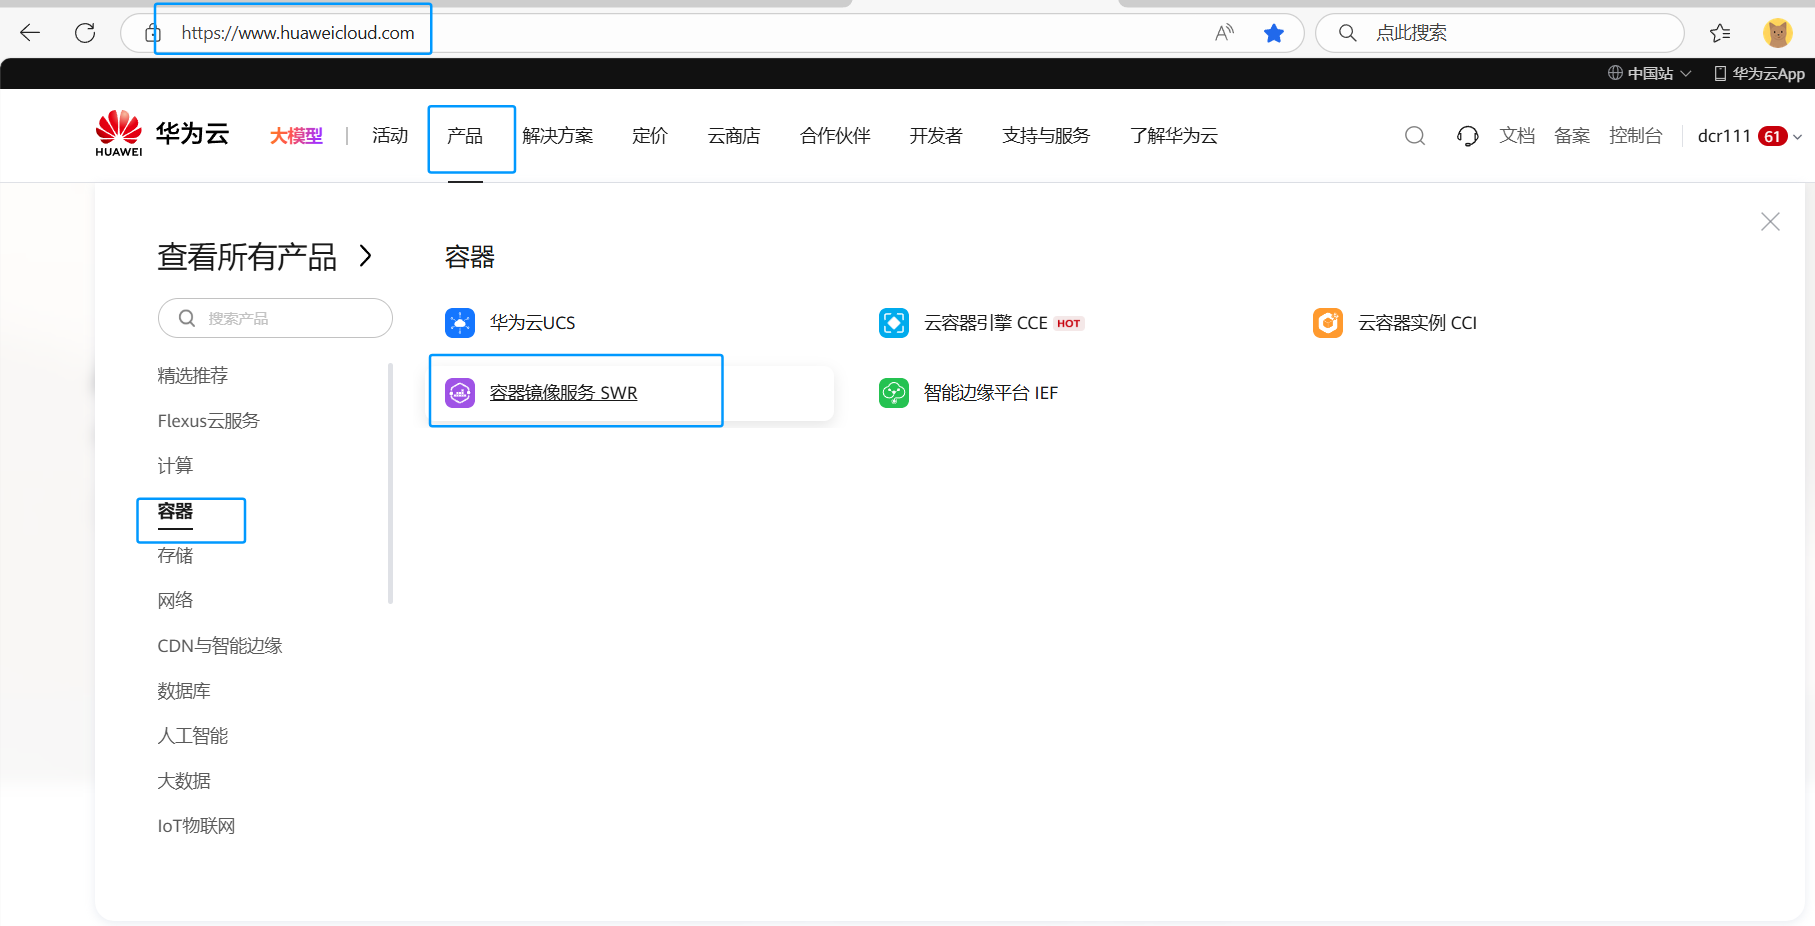Open the 大模型 menu
Screen dimensions: 1815x926
(x=296, y=136)
